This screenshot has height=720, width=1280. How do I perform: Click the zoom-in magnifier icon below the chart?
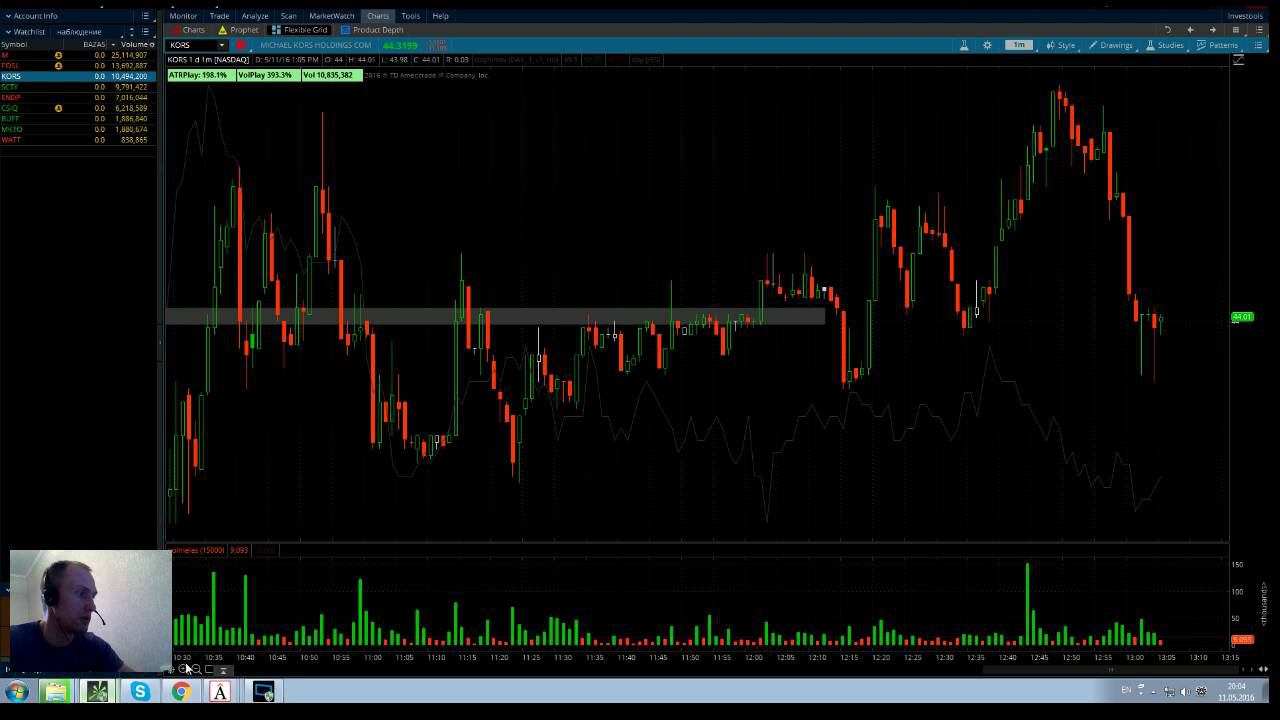click(184, 669)
